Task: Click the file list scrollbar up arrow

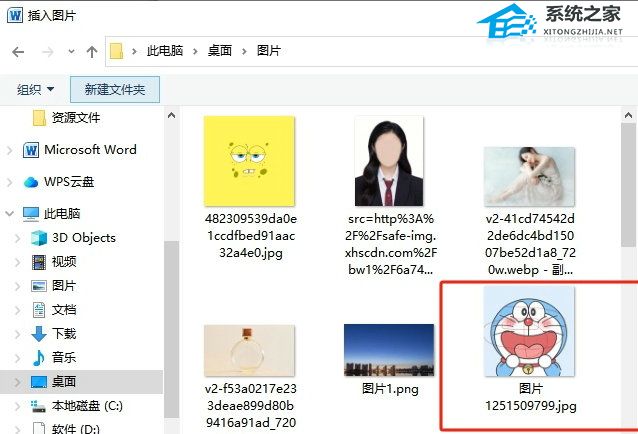Action: click(x=628, y=116)
